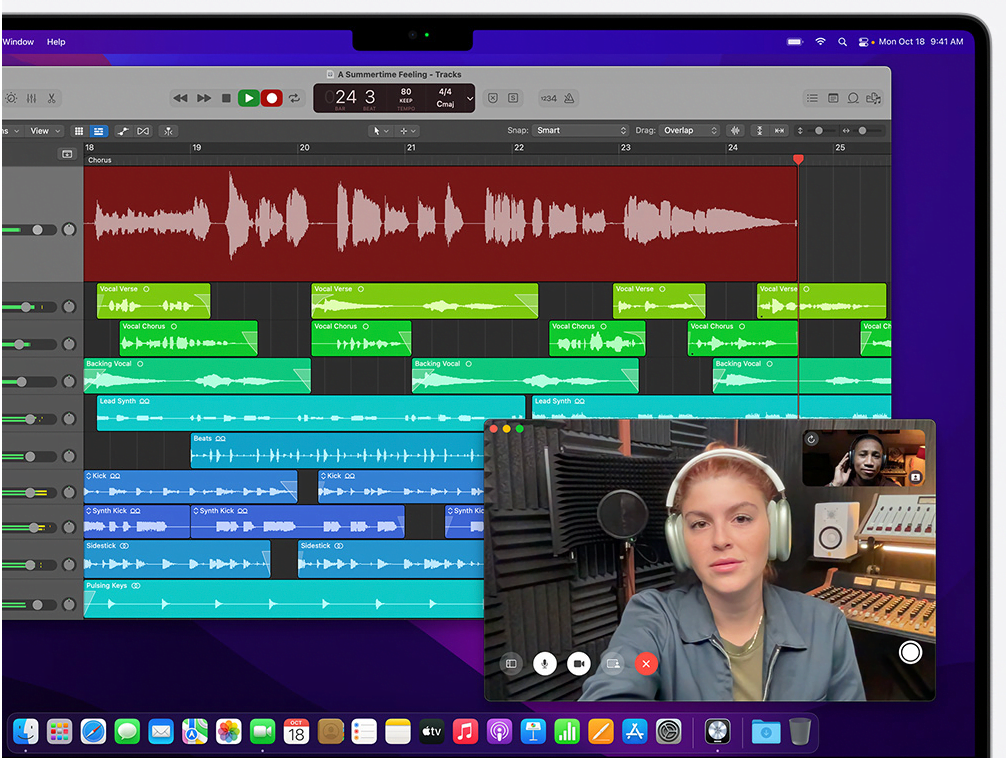The height and width of the screenshot is (758, 1006).
Task: Toggle the FaceTime sidebar button
Action: click(511, 664)
